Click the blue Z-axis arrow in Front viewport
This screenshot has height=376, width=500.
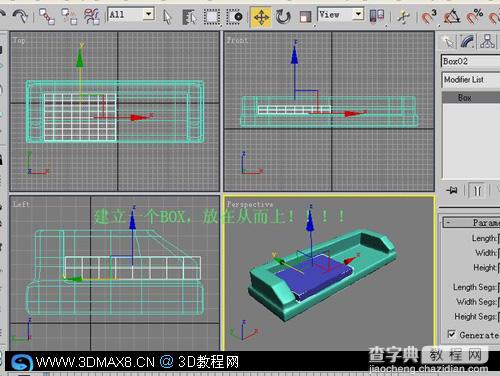pyautogui.click(x=295, y=55)
